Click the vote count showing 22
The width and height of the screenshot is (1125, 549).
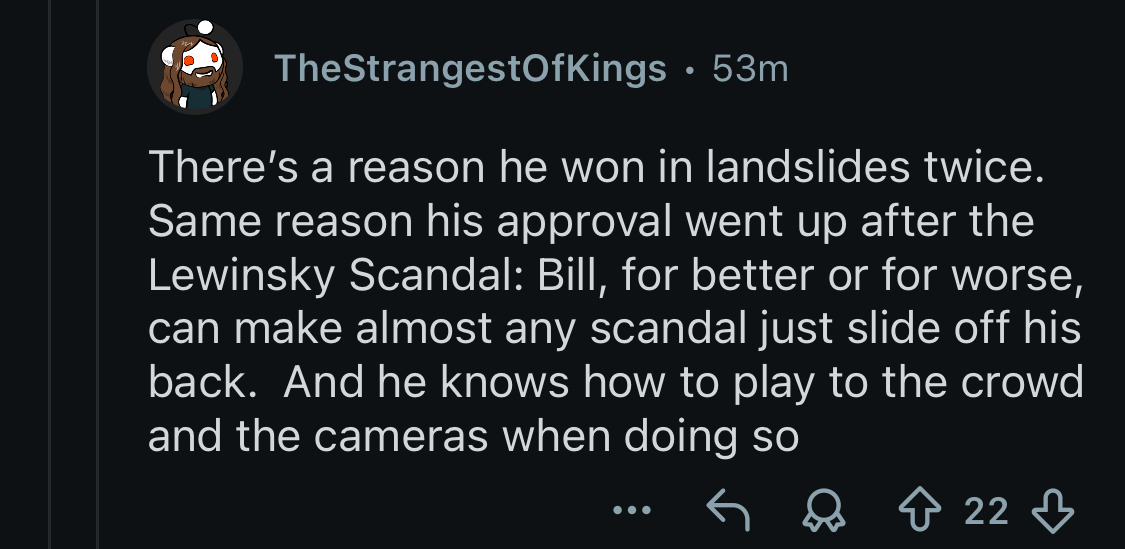point(987,512)
